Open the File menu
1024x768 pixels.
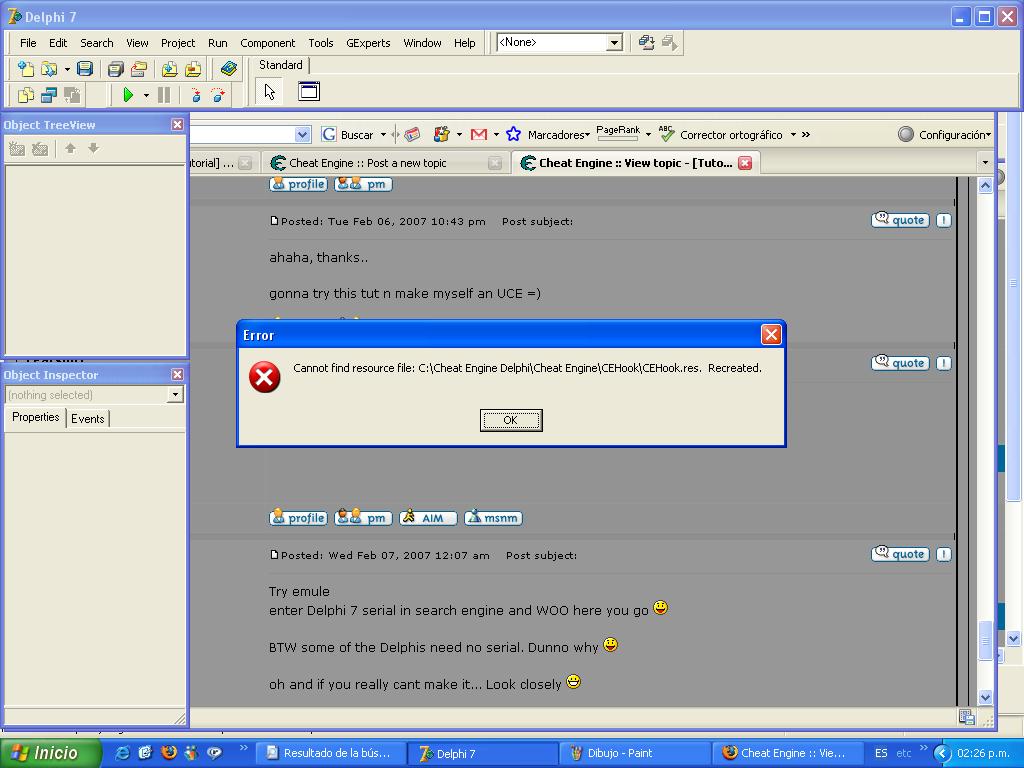pos(28,43)
